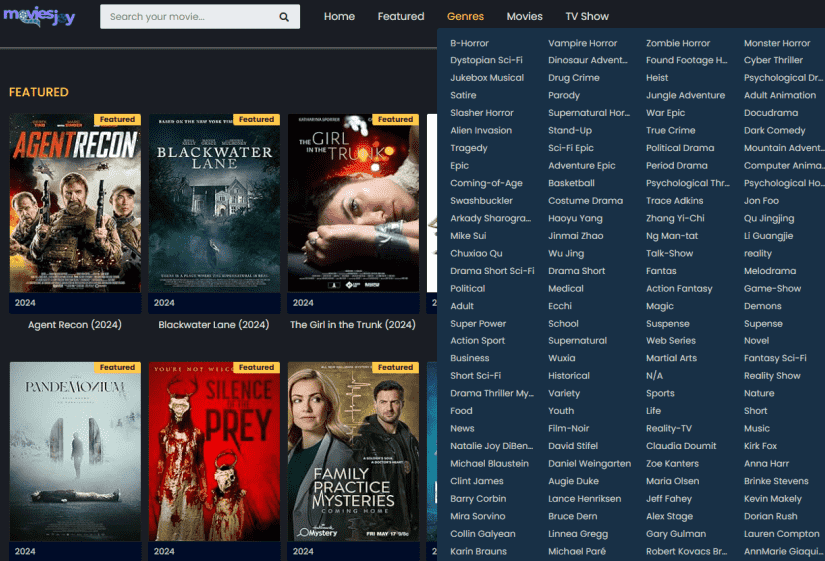Open the Home menu item
The image size is (825, 561).
pyautogui.click(x=339, y=17)
